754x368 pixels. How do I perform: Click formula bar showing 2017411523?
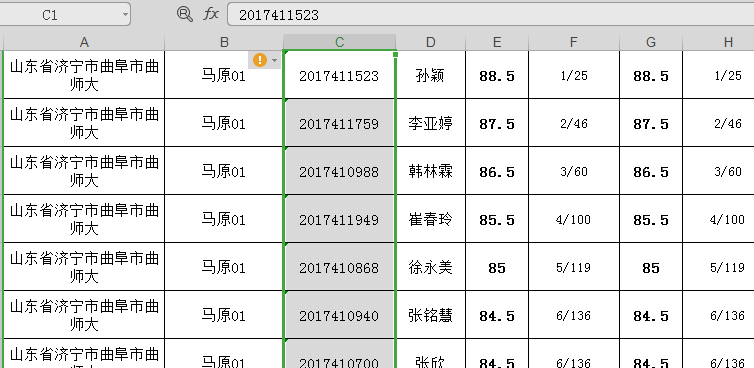point(490,14)
